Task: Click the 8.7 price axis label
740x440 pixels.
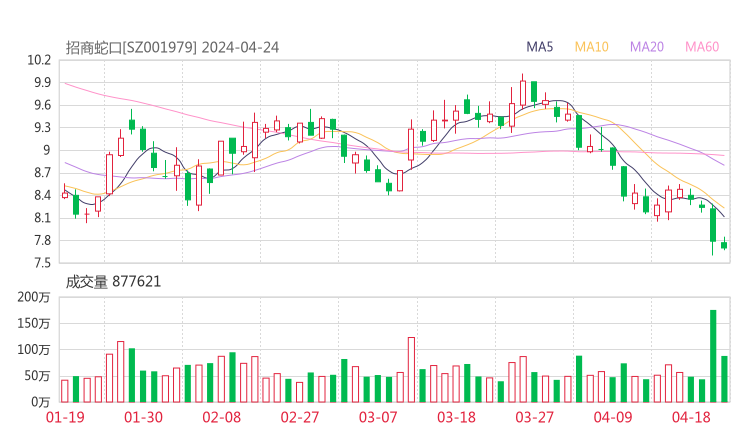Action: pyautogui.click(x=42, y=173)
